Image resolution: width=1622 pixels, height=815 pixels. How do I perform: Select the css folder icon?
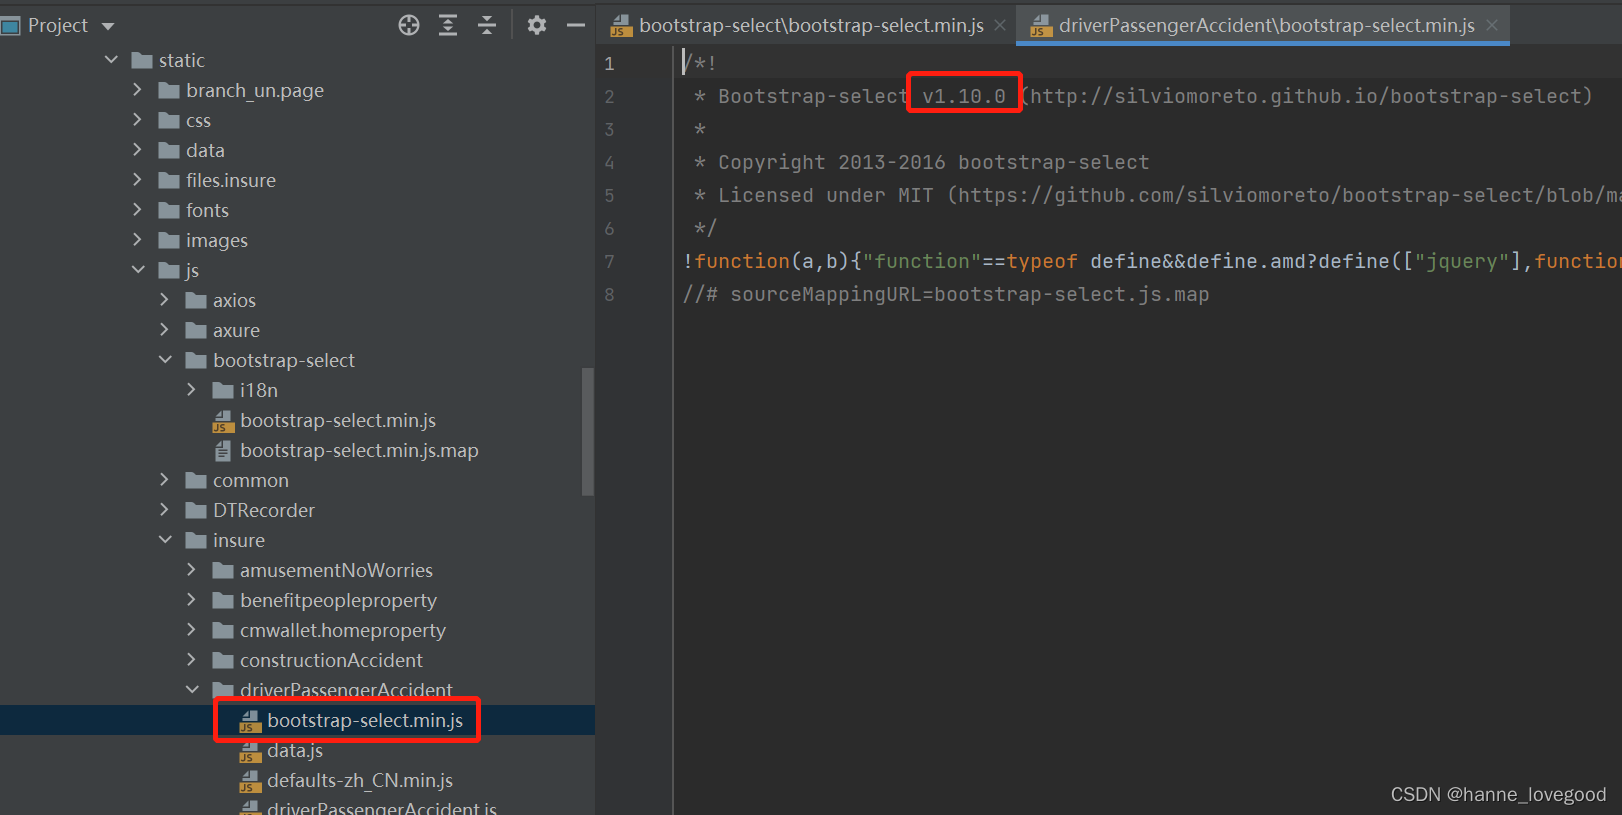(x=169, y=120)
